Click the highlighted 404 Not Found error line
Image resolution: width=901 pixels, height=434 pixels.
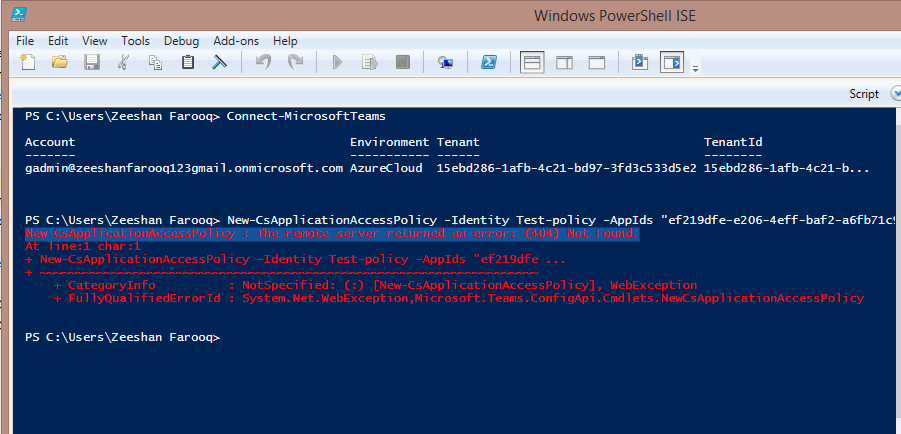(332, 233)
